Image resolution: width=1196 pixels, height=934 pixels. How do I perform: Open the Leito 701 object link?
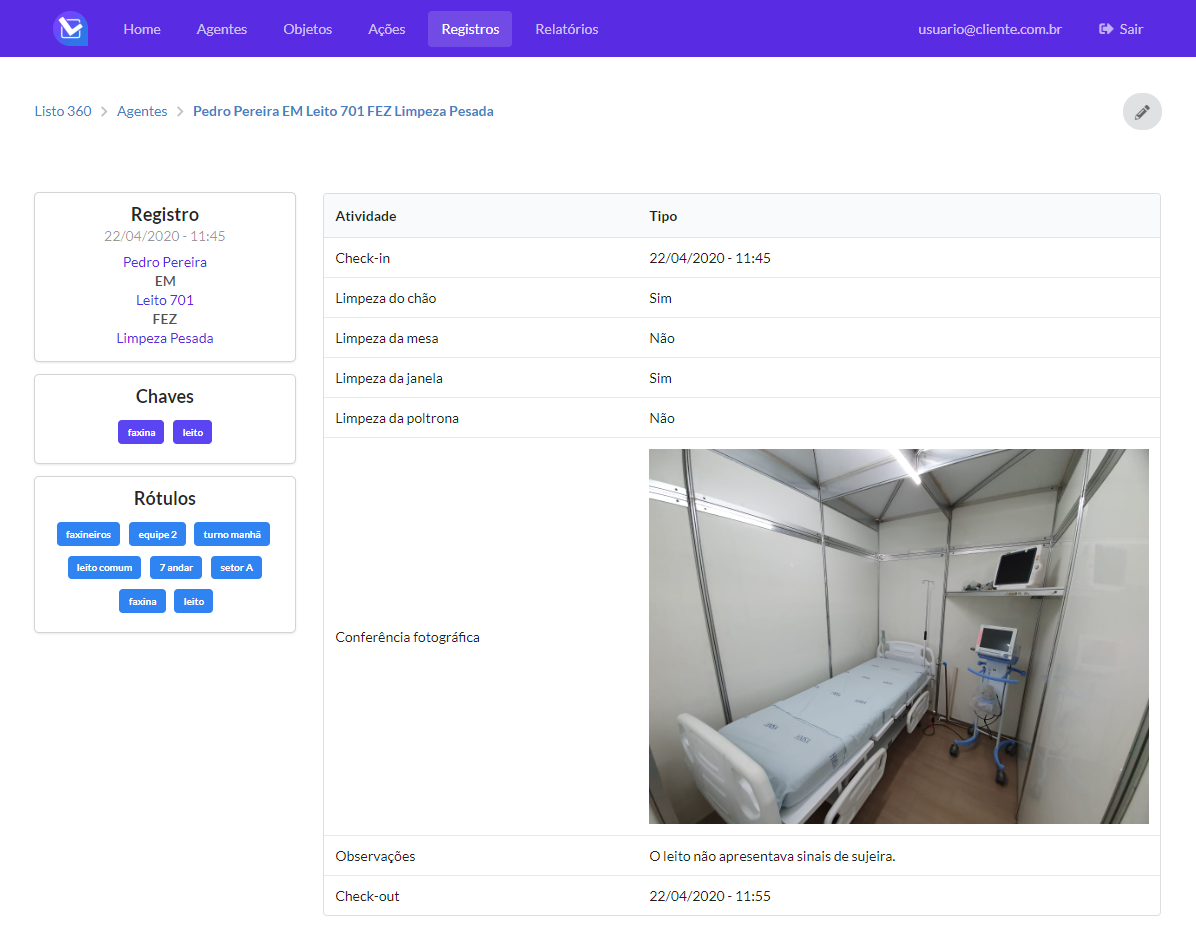(165, 300)
